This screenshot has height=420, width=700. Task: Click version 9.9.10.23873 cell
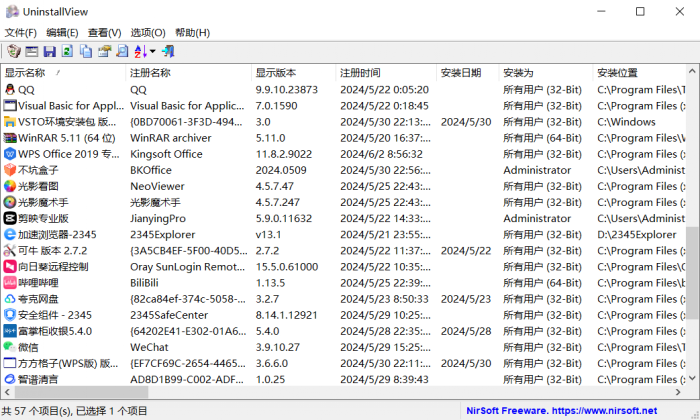point(287,90)
